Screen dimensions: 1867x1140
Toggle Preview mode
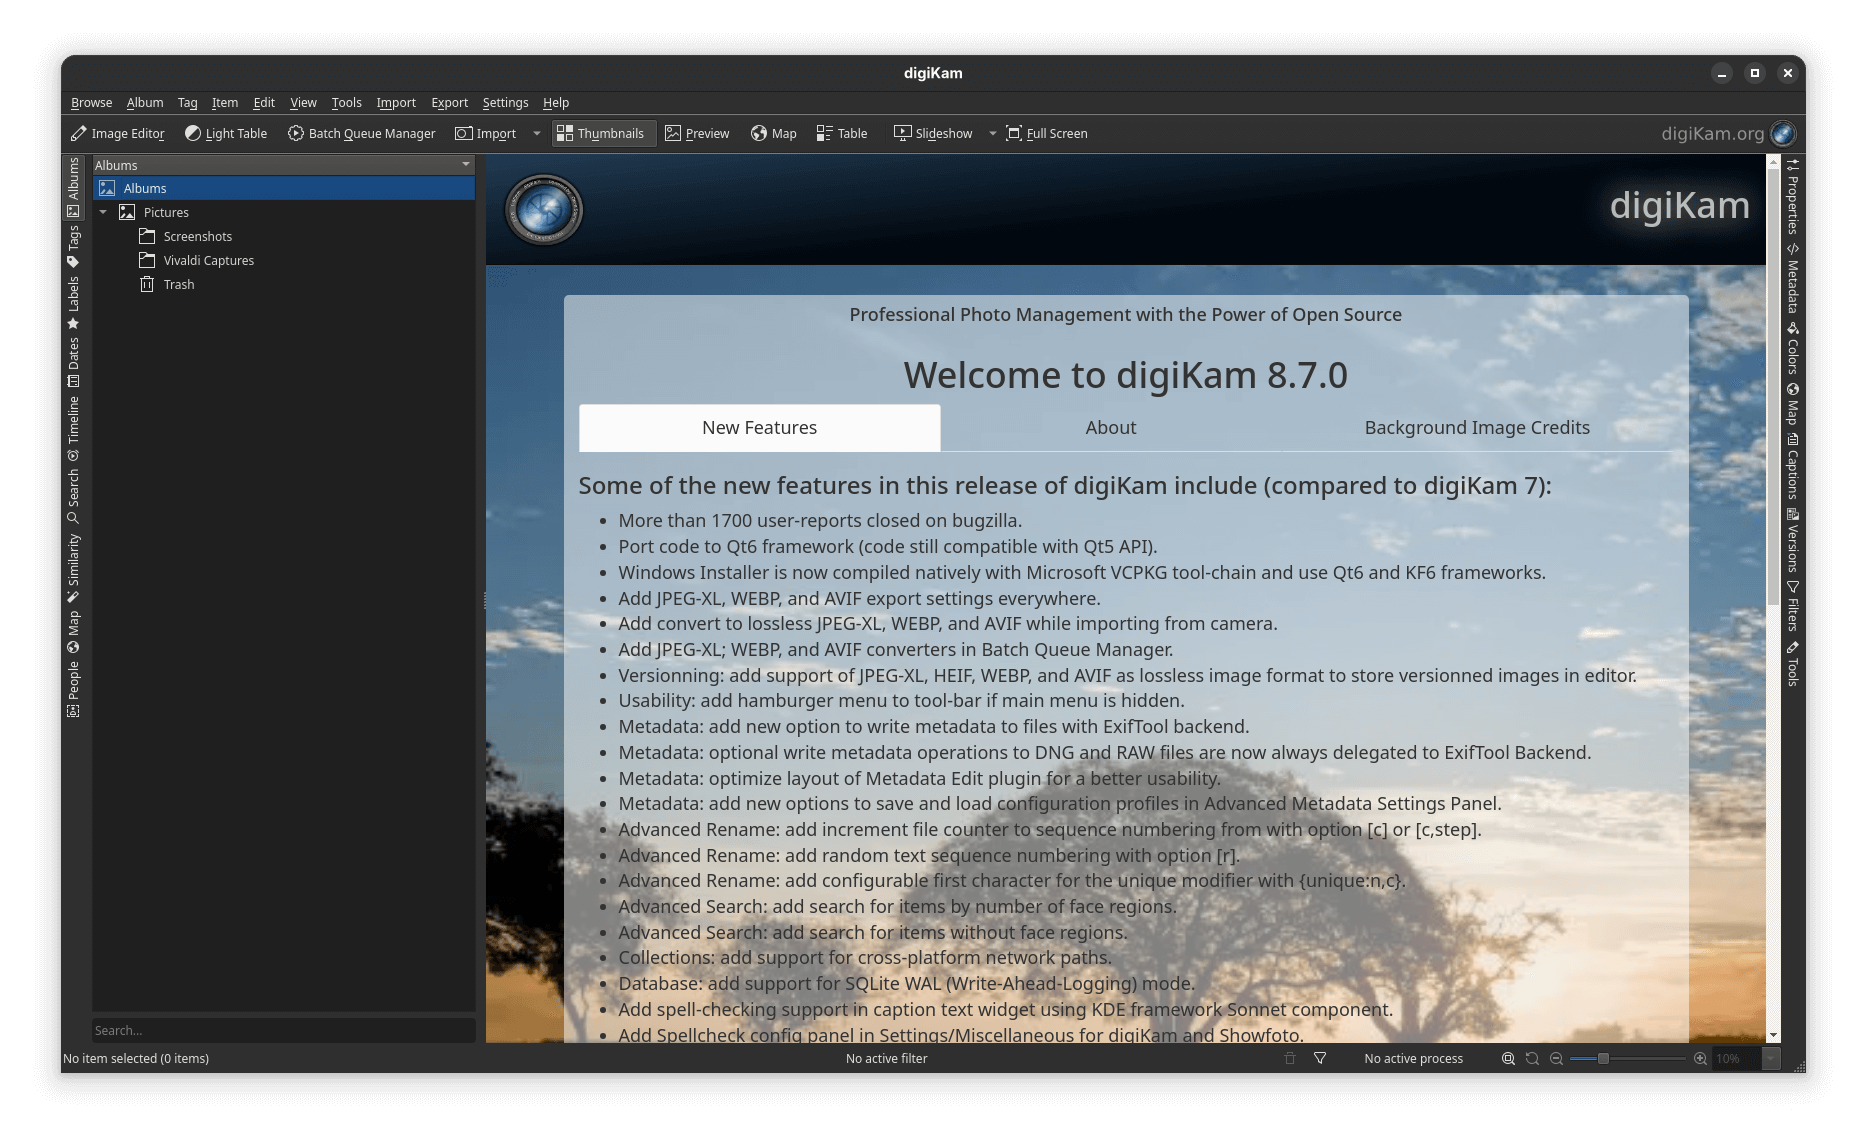point(697,133)
